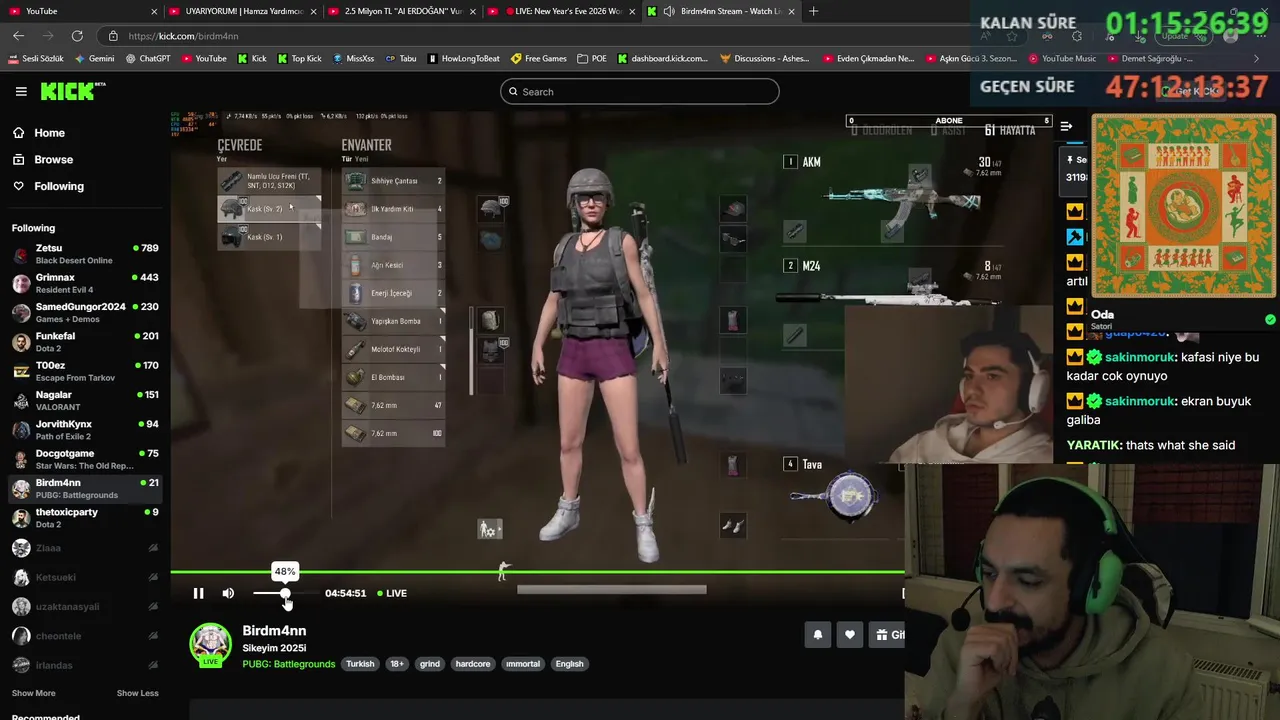This screenshot has height=720, width=1280.
Task: Open Browse in sidebar
Action: (x=53, y=160)
